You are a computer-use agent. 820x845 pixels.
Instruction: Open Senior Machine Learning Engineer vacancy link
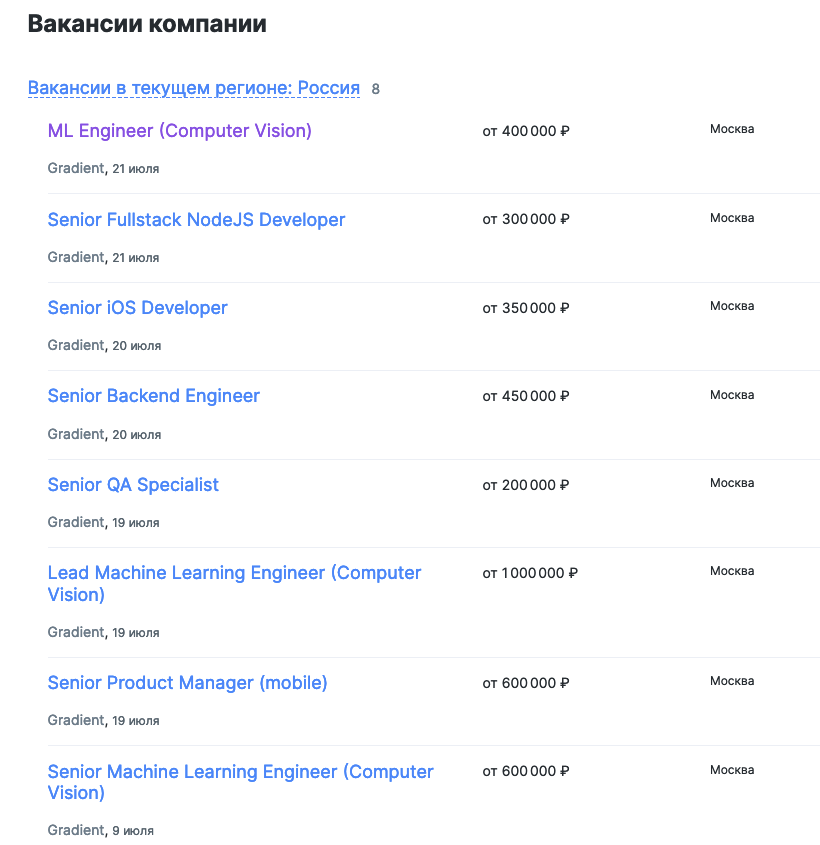point(240,772)
